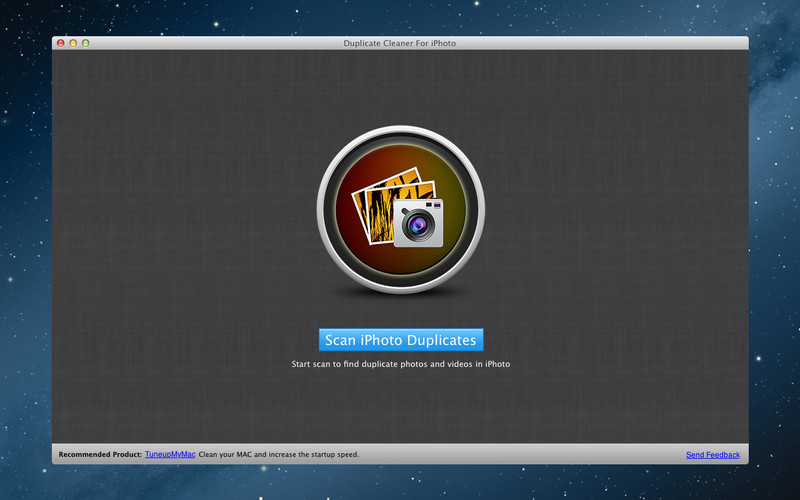Click the Duplicate Cleaner For iPhoto title
This screenshot has height=500, width=800.
pos(400,44)
